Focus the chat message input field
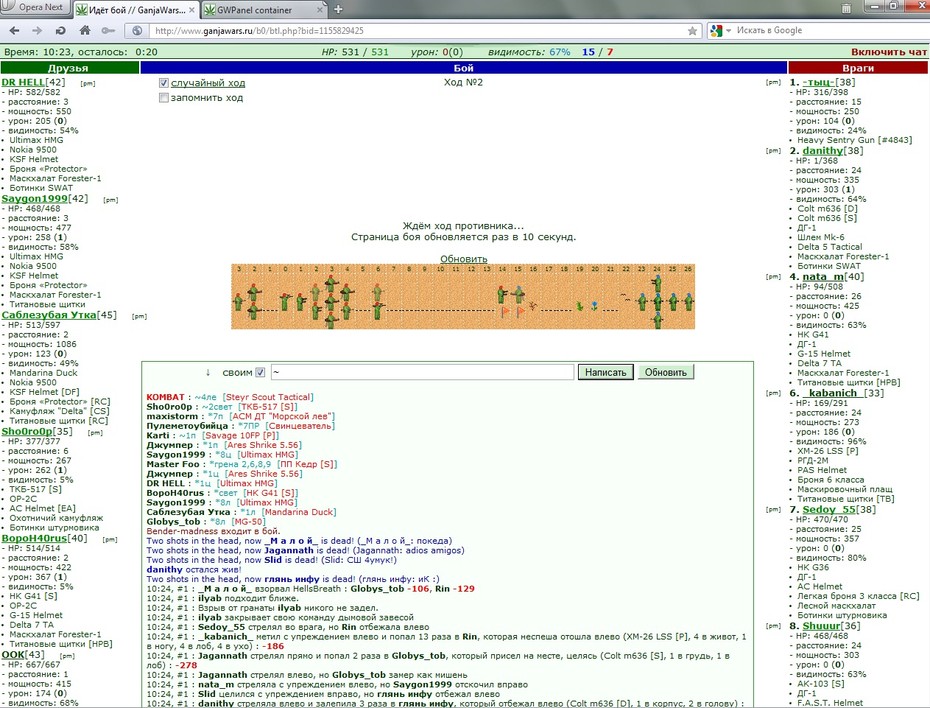Image resolution: width=930 pixels, height=708 pixels. point(422,372)
